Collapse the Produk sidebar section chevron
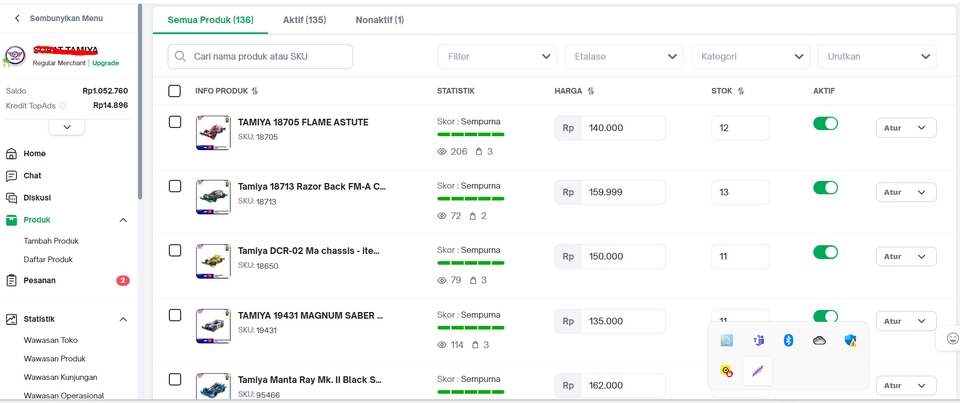 point(123,220)
